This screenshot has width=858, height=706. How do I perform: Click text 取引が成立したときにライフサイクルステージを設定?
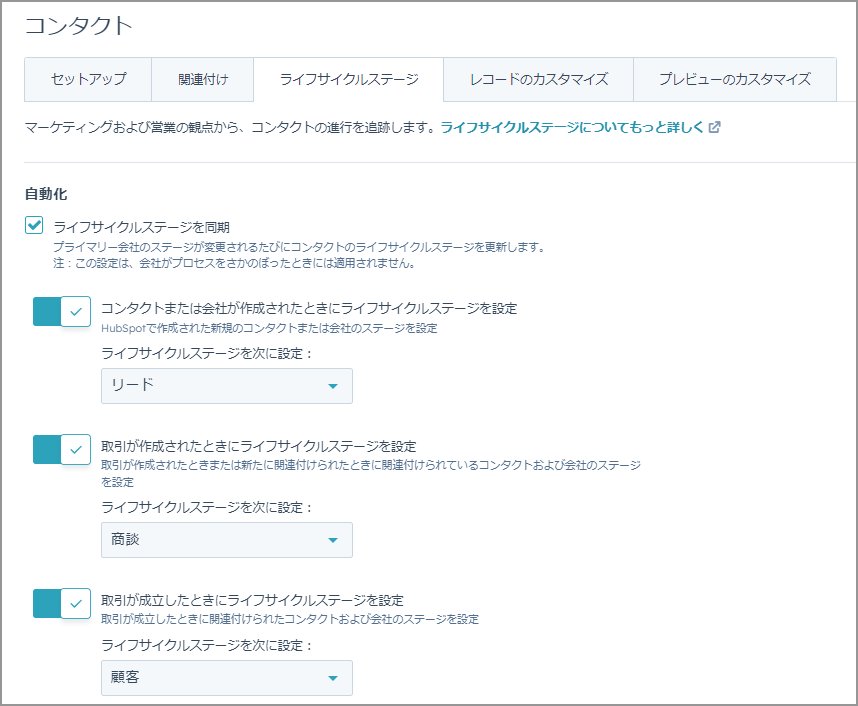[x=252, y=600]
